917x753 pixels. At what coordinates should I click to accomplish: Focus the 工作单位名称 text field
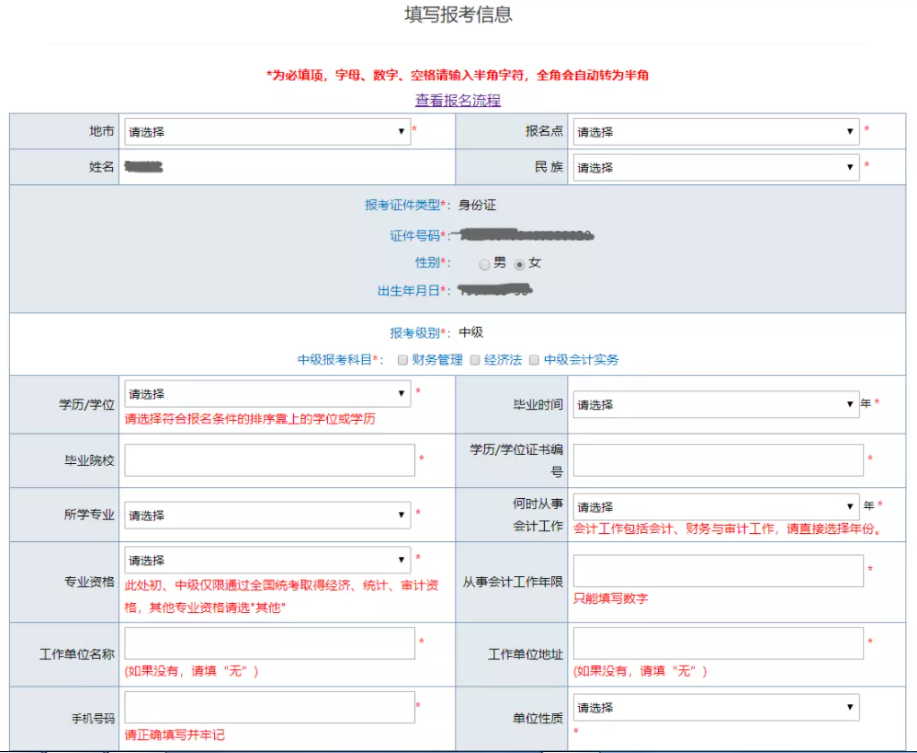[x=269, y=644]
